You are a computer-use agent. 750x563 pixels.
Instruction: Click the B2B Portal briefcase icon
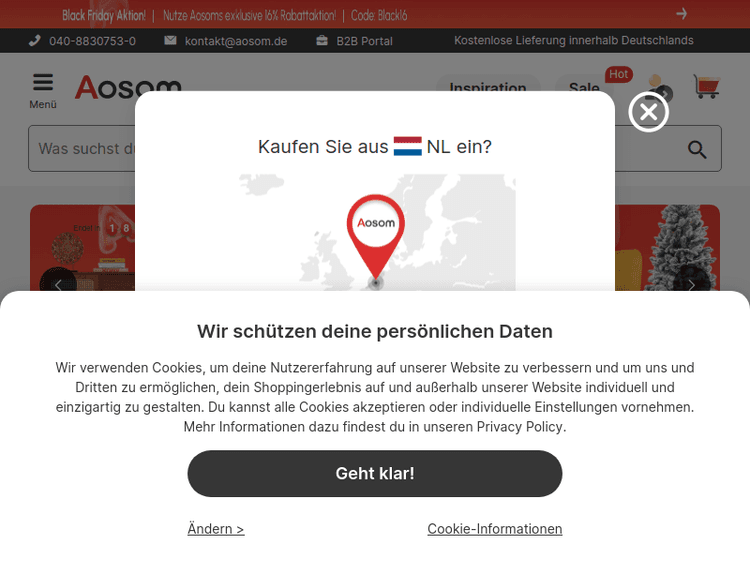pos(322,41)
